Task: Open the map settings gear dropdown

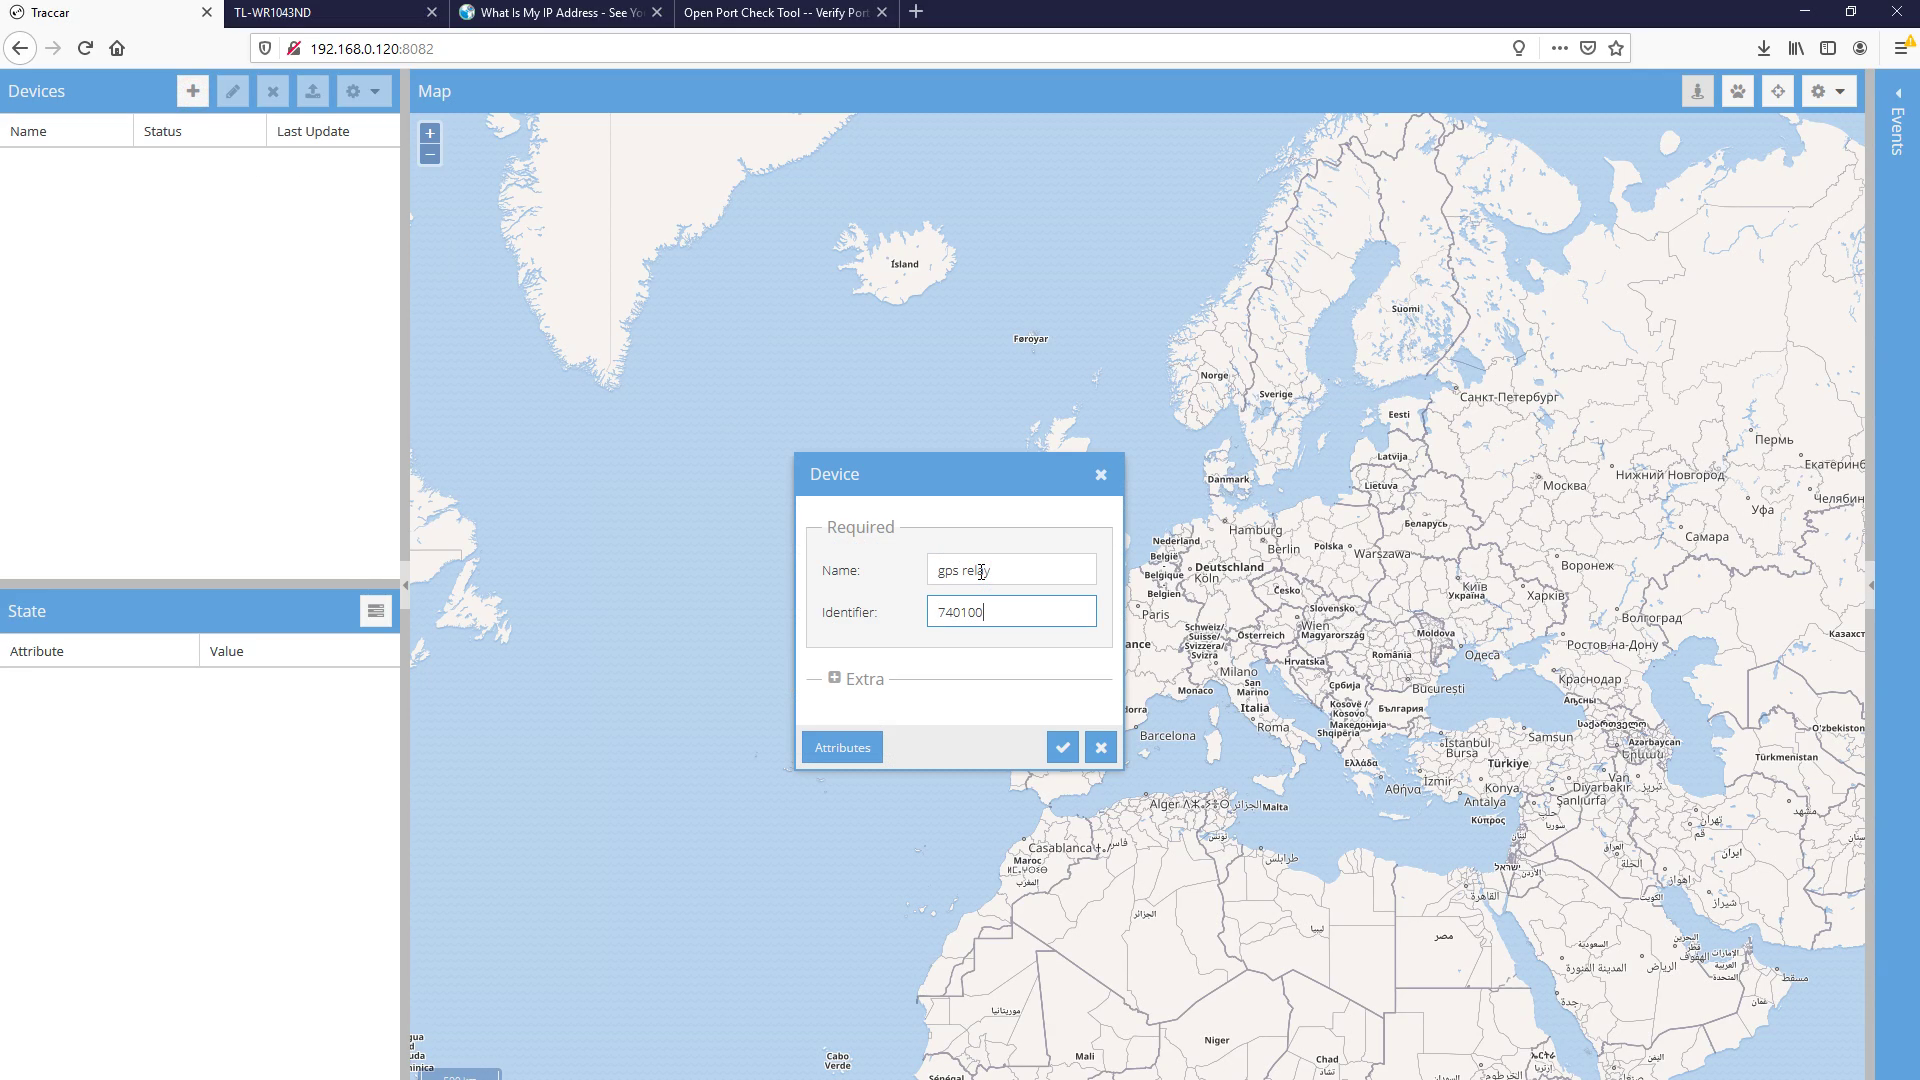Action: coord(1827,91)
